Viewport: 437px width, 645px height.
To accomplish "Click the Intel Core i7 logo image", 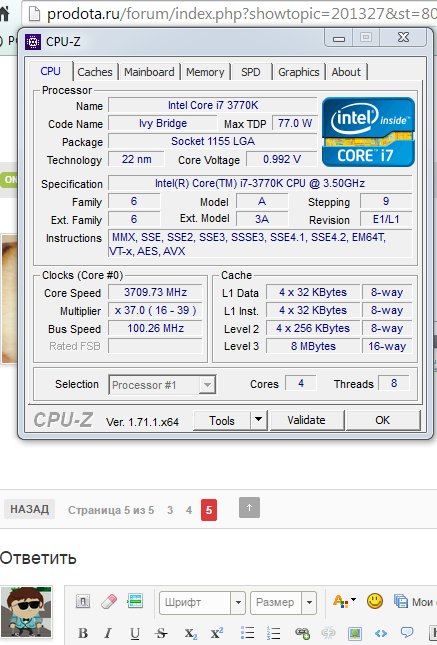I will click(368, 132).
